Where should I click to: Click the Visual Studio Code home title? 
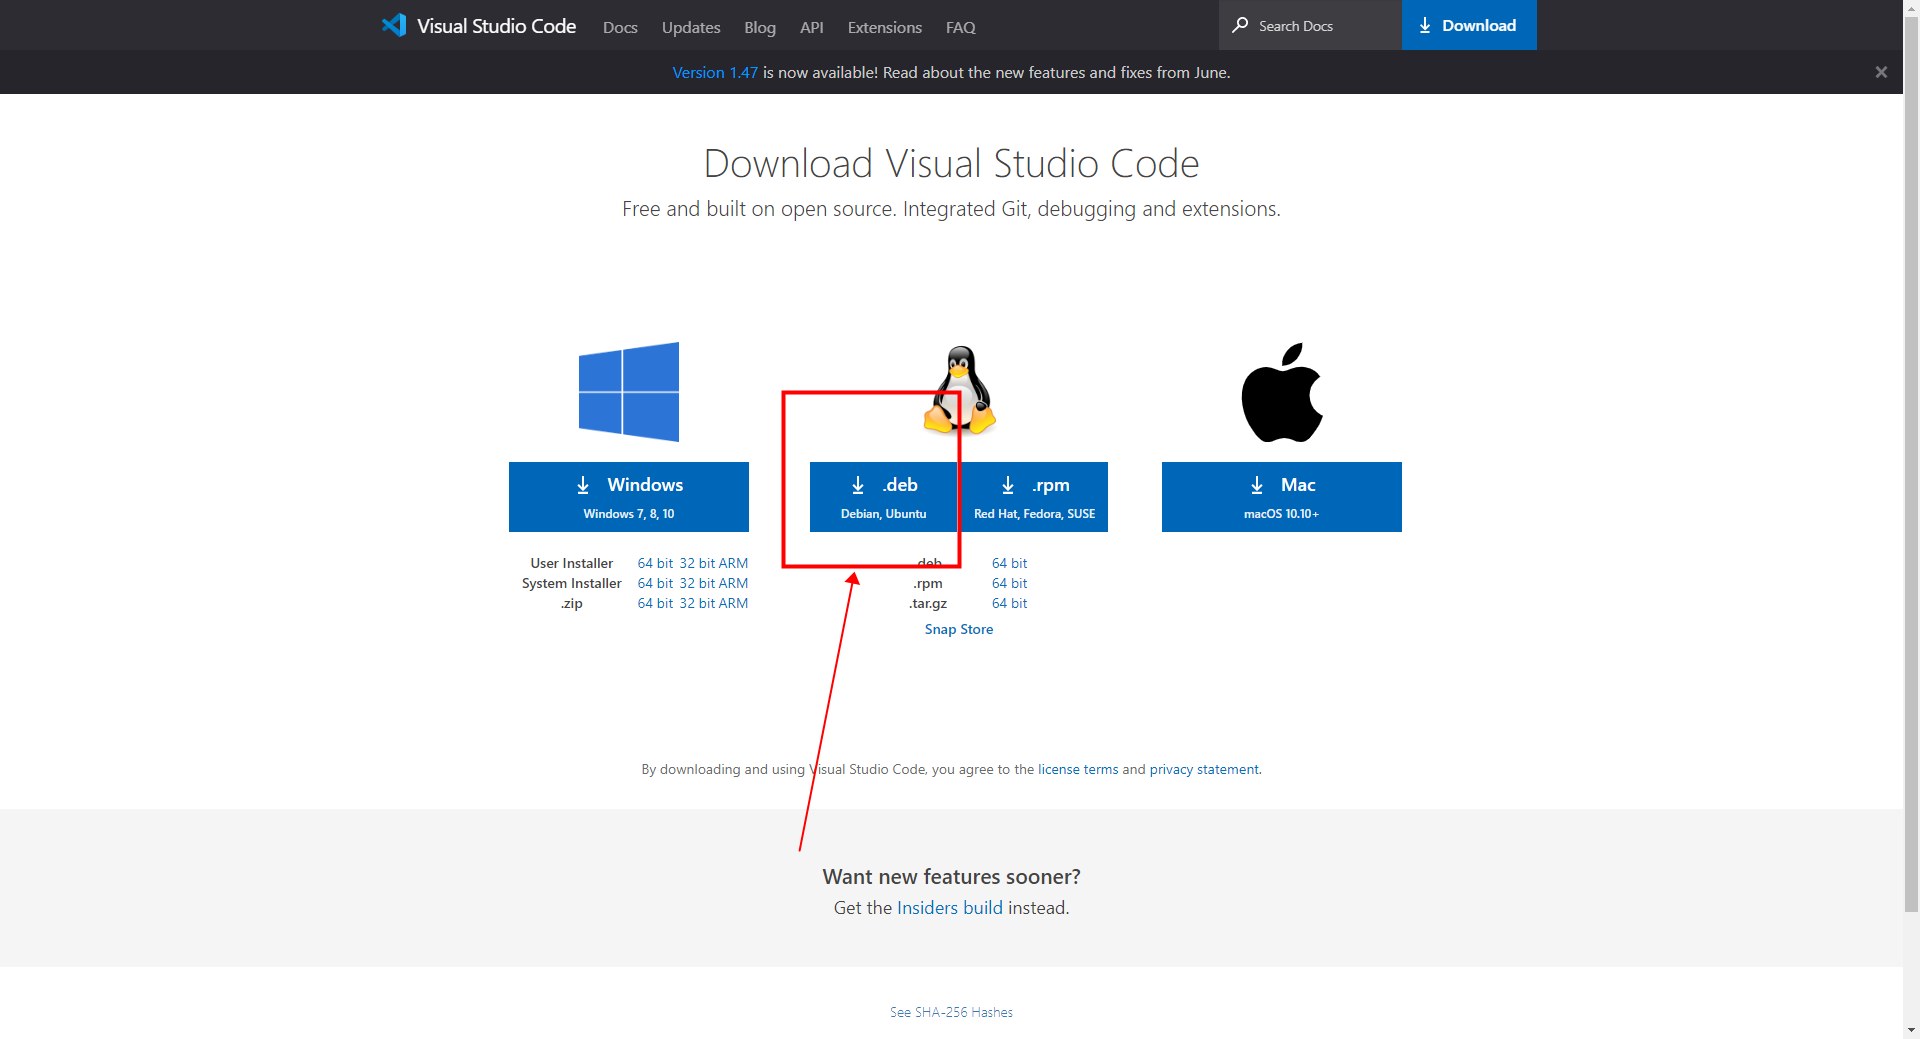[496, 26]
